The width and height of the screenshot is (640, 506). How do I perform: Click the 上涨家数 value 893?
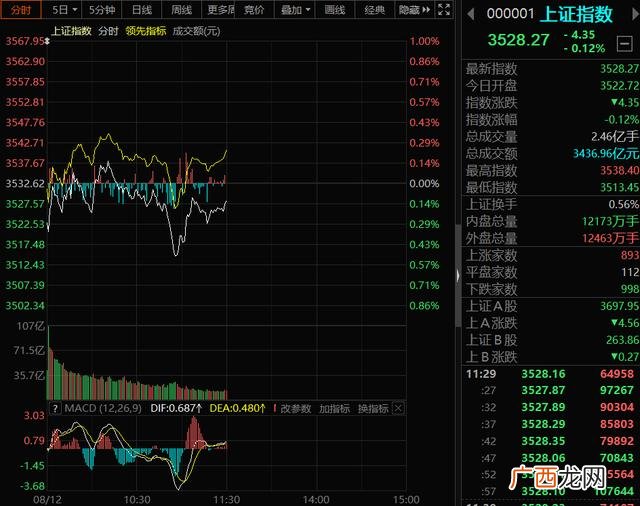click(x=630, y=255)
